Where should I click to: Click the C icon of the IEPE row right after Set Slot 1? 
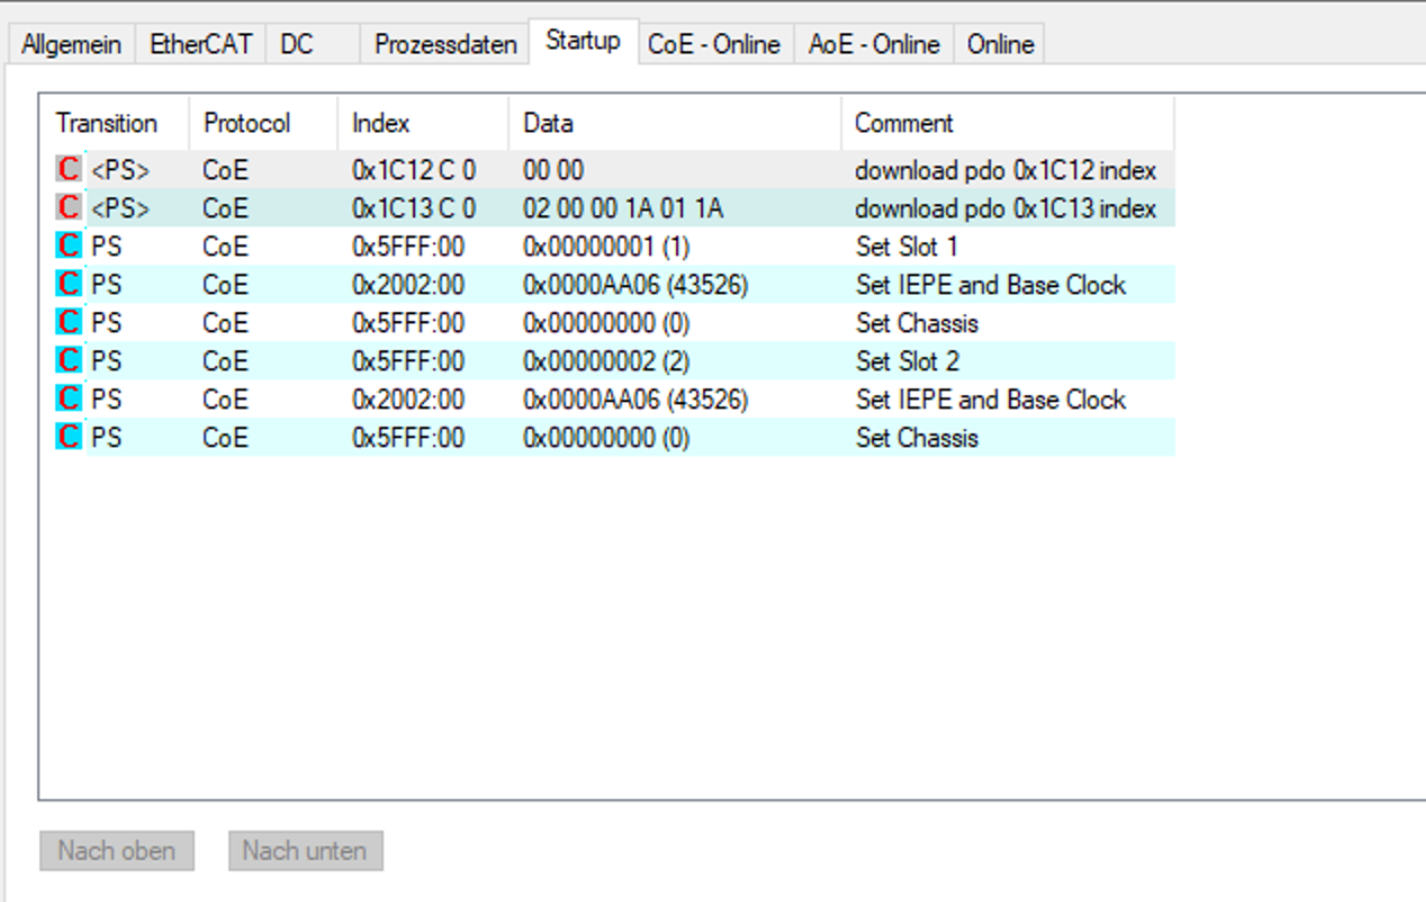click(x=68, y=284)
